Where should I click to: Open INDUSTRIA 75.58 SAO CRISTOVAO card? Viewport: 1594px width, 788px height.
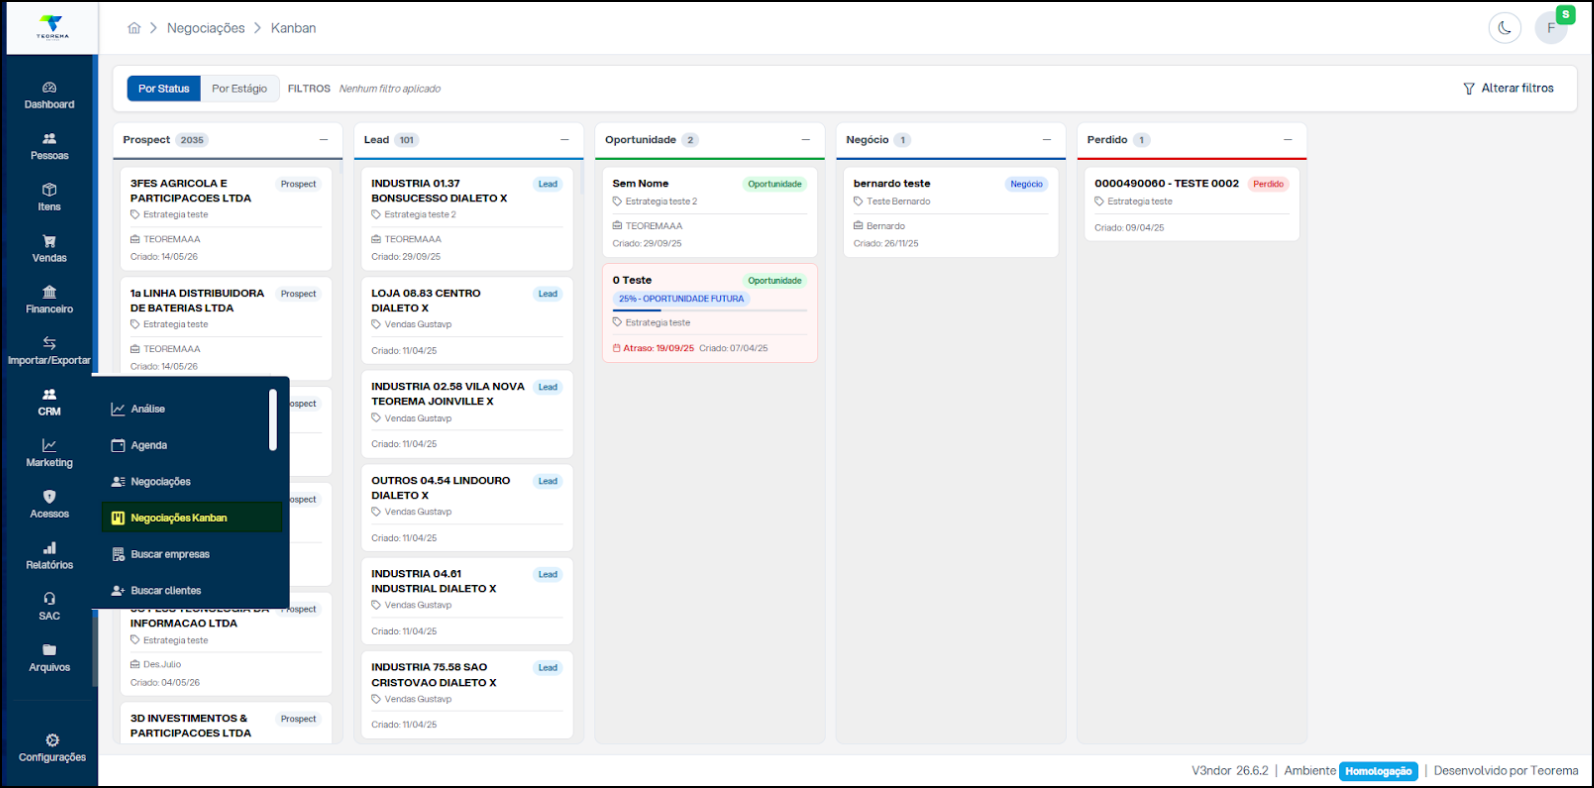click(x=467, y=695)
